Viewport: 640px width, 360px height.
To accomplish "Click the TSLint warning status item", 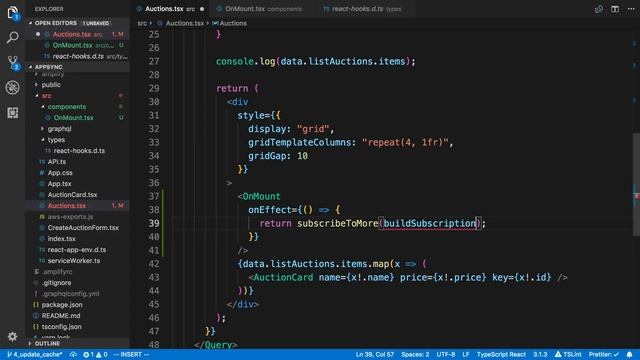I will 568,354.
